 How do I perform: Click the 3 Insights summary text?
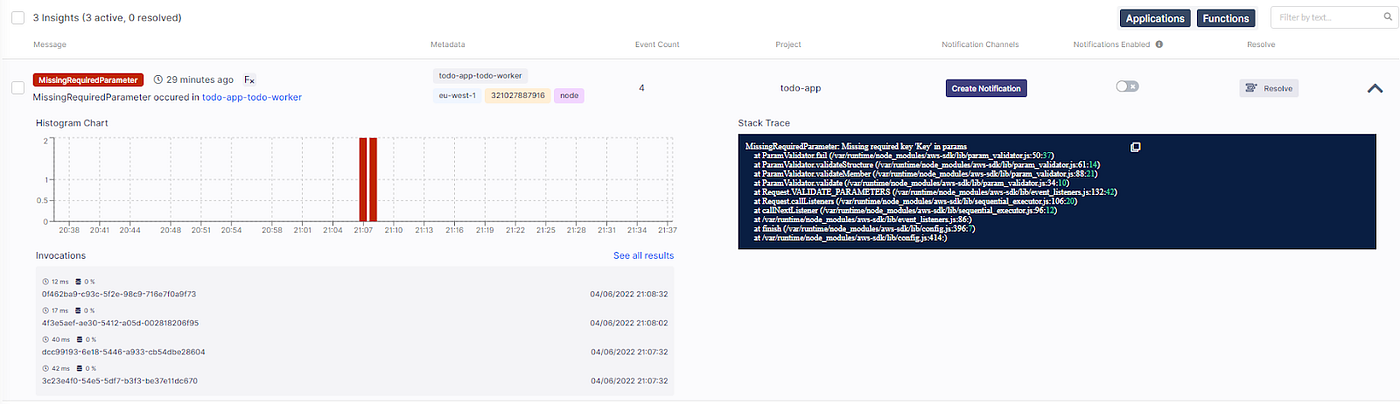(x=107, y=18)
